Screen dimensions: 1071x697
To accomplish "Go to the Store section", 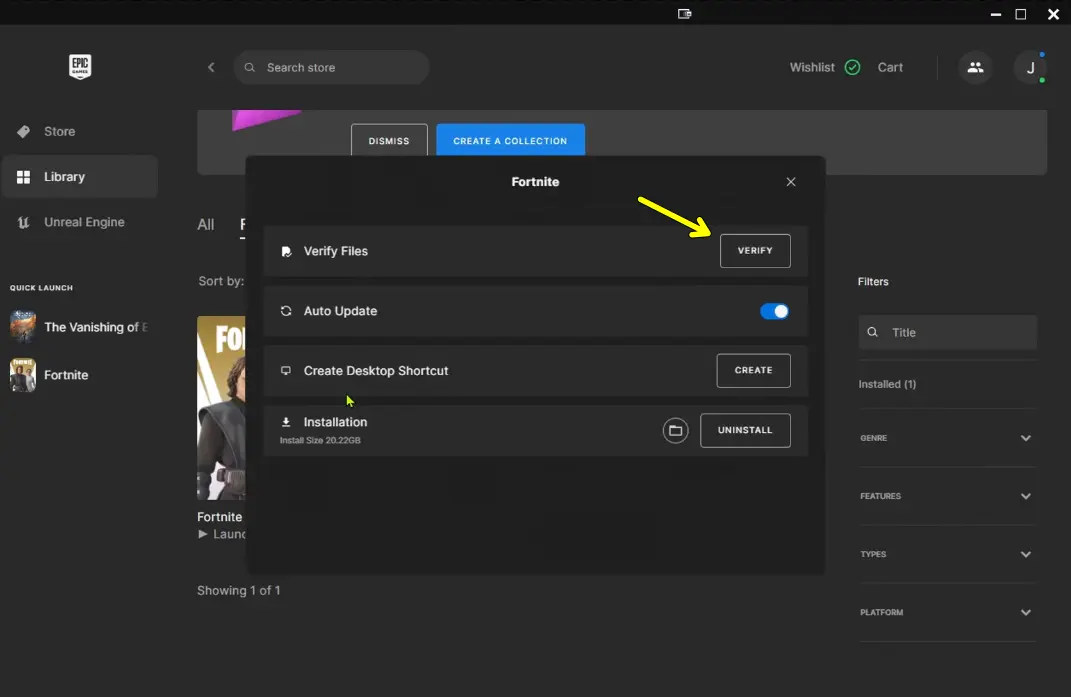I will point(59,132).
